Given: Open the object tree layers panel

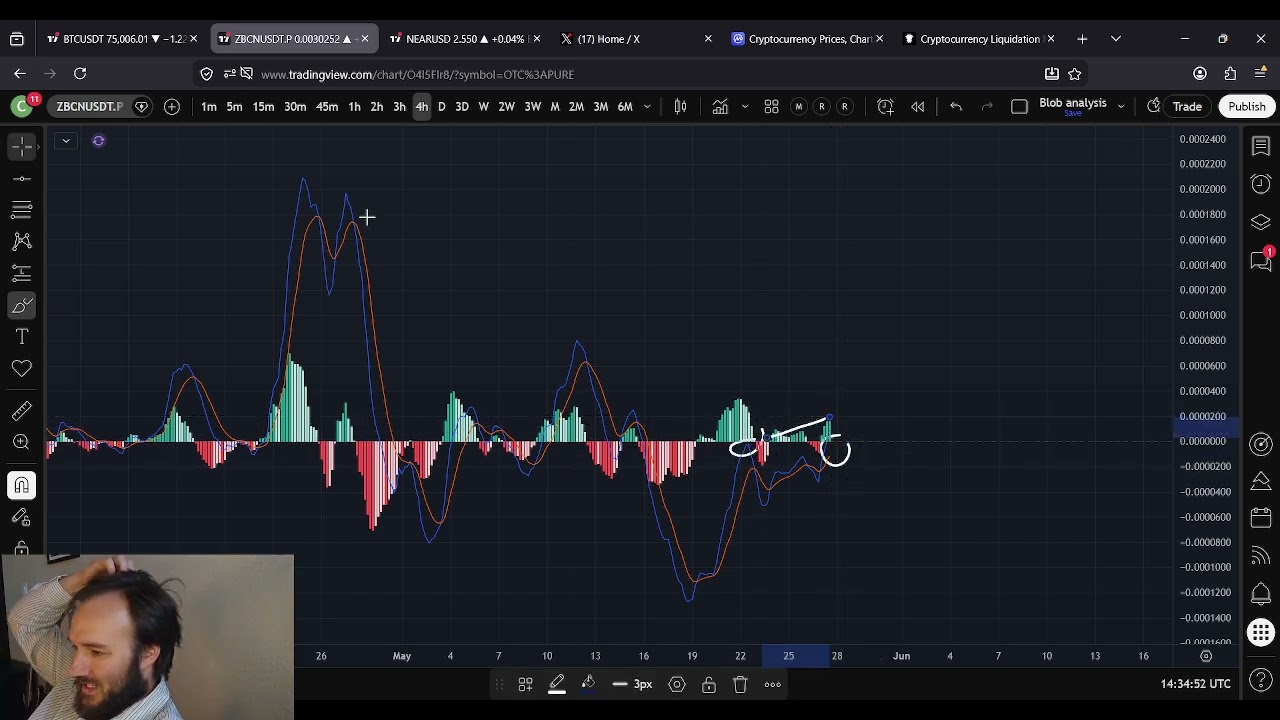Looking at the screenshot, I should 1260,222.
